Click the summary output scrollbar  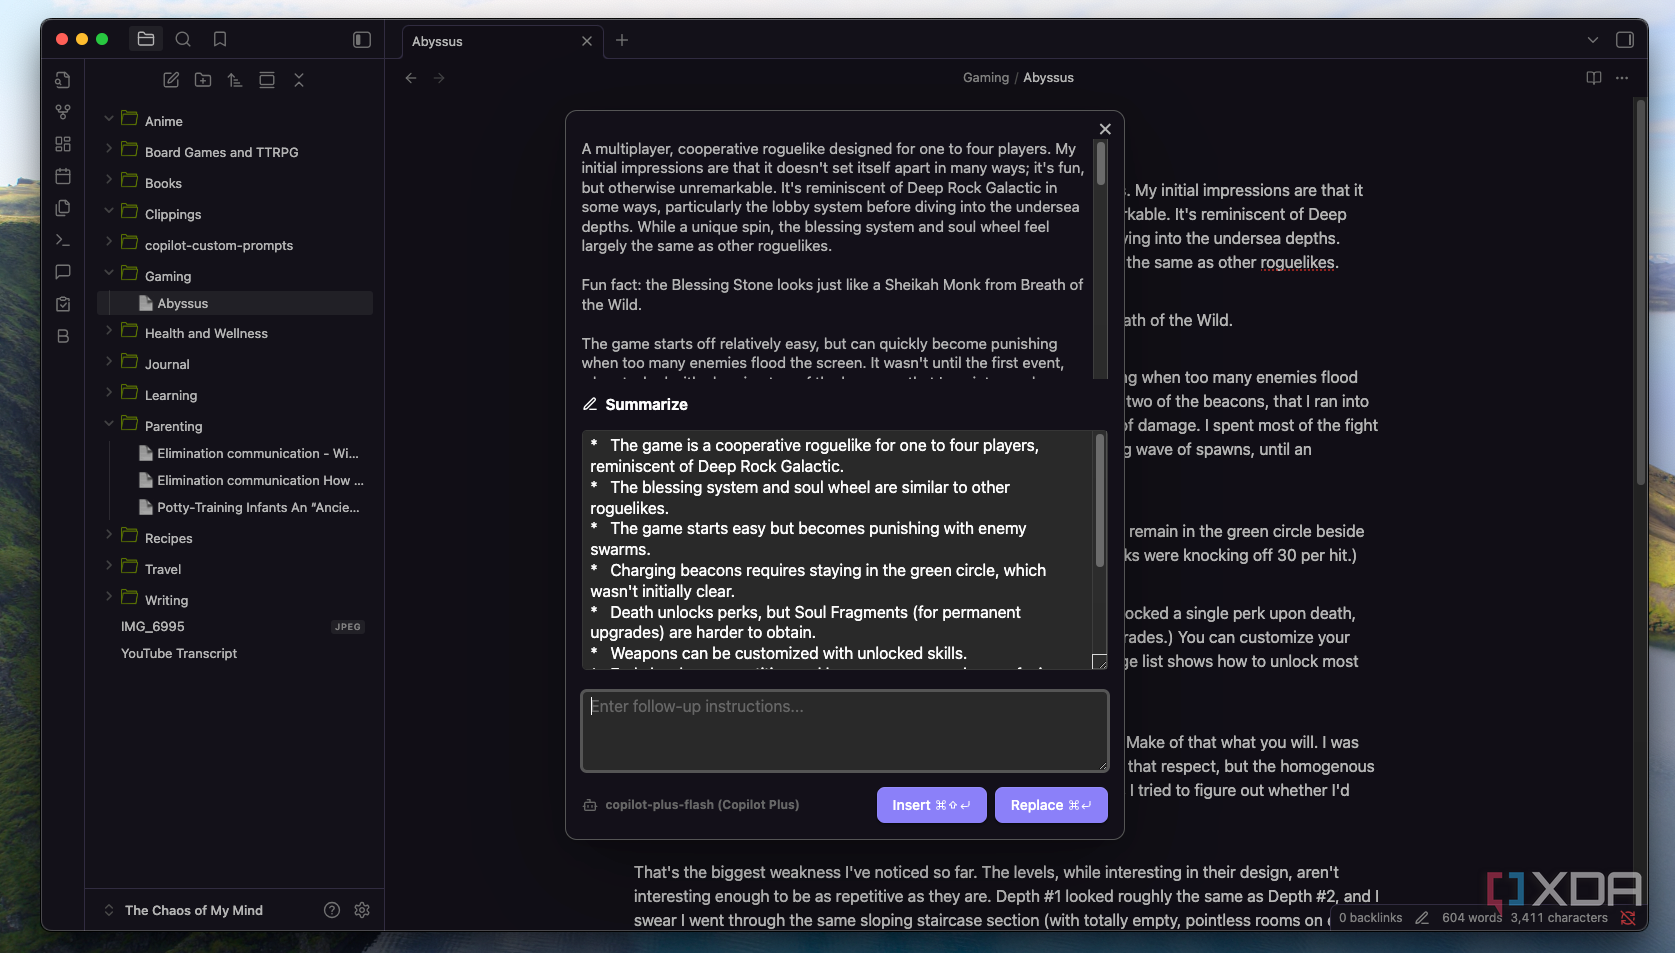pyautogui.click(x=1100, y=501)
